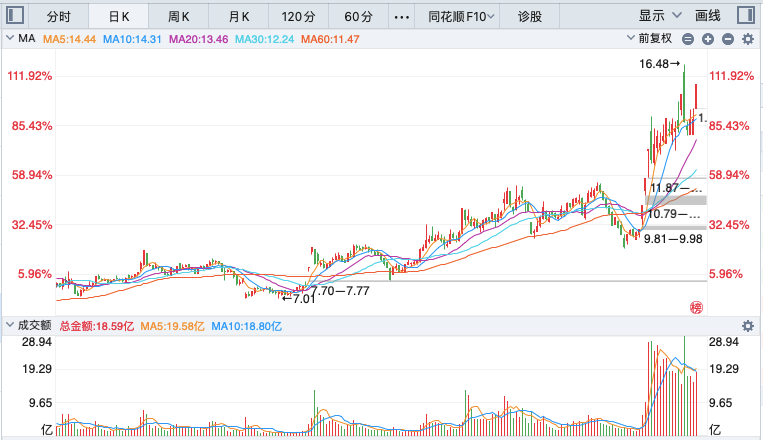Screen dimensions: 763x440
Task: Click the striped circle icon beside 前复权
Action: click(x=688, y=39)
